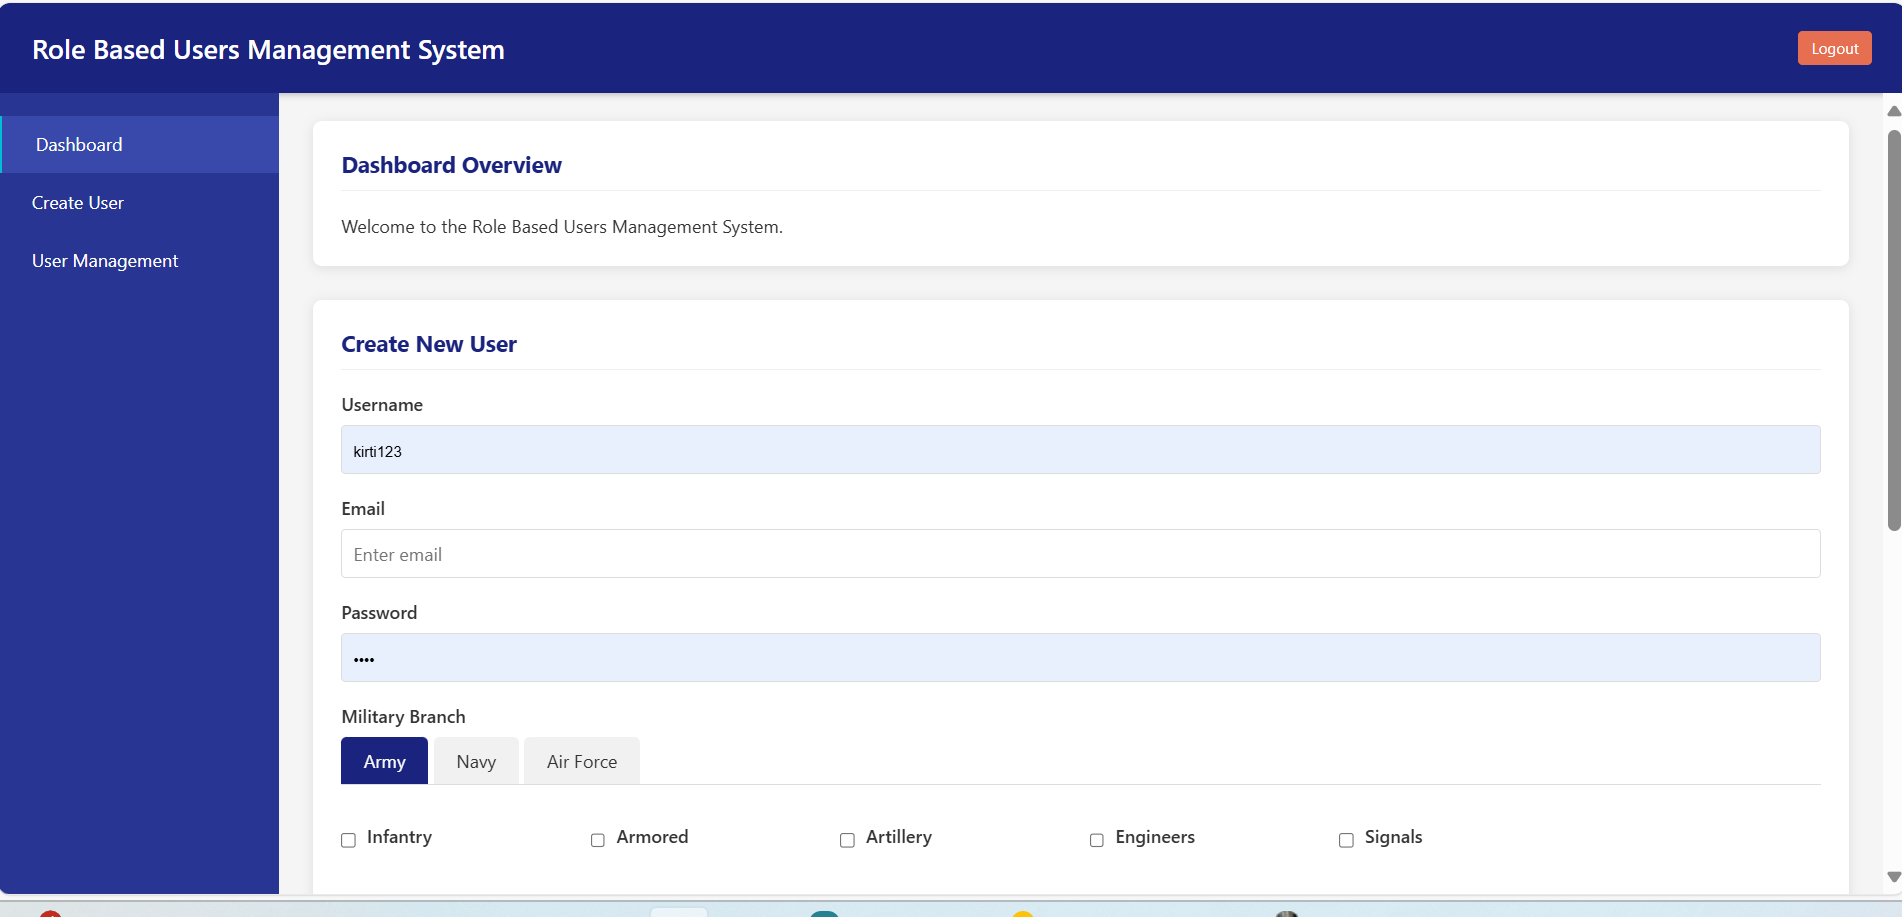
Task: Click the vertical scrollbar thumb
Action: pos(1893,330)
